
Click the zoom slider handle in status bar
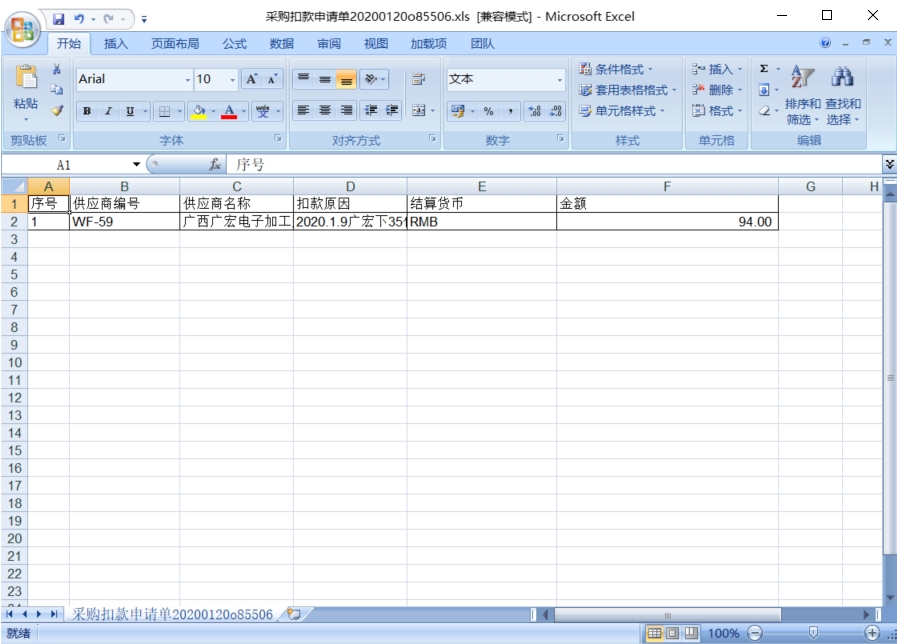[x=813, y=633]
